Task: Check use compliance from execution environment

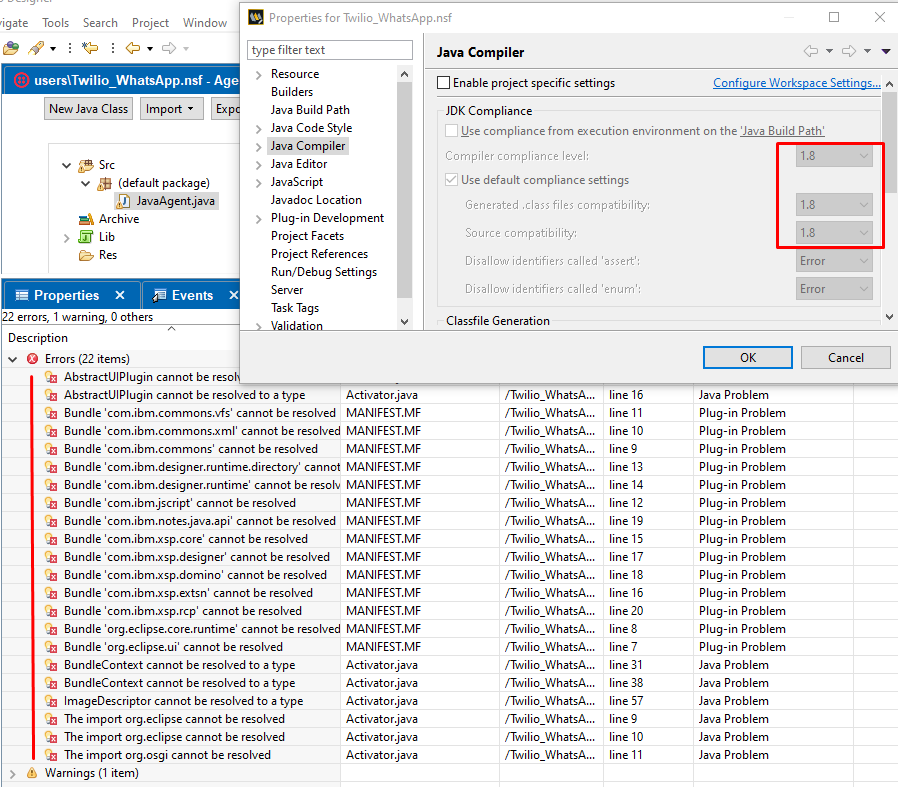Action: pos(452,131)
